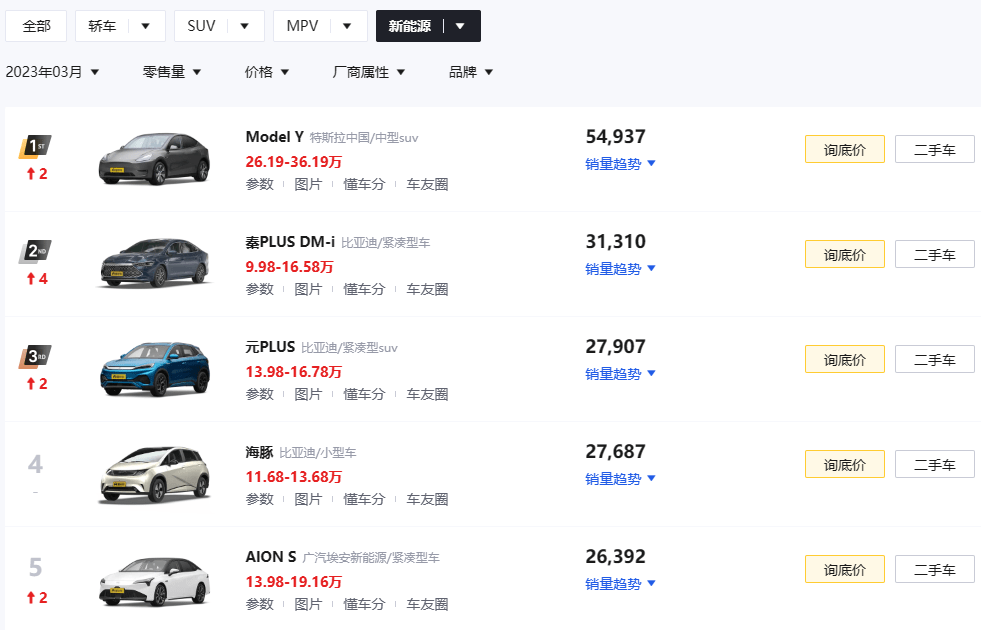Click 询底价 button for AION S

pos(845,570)
